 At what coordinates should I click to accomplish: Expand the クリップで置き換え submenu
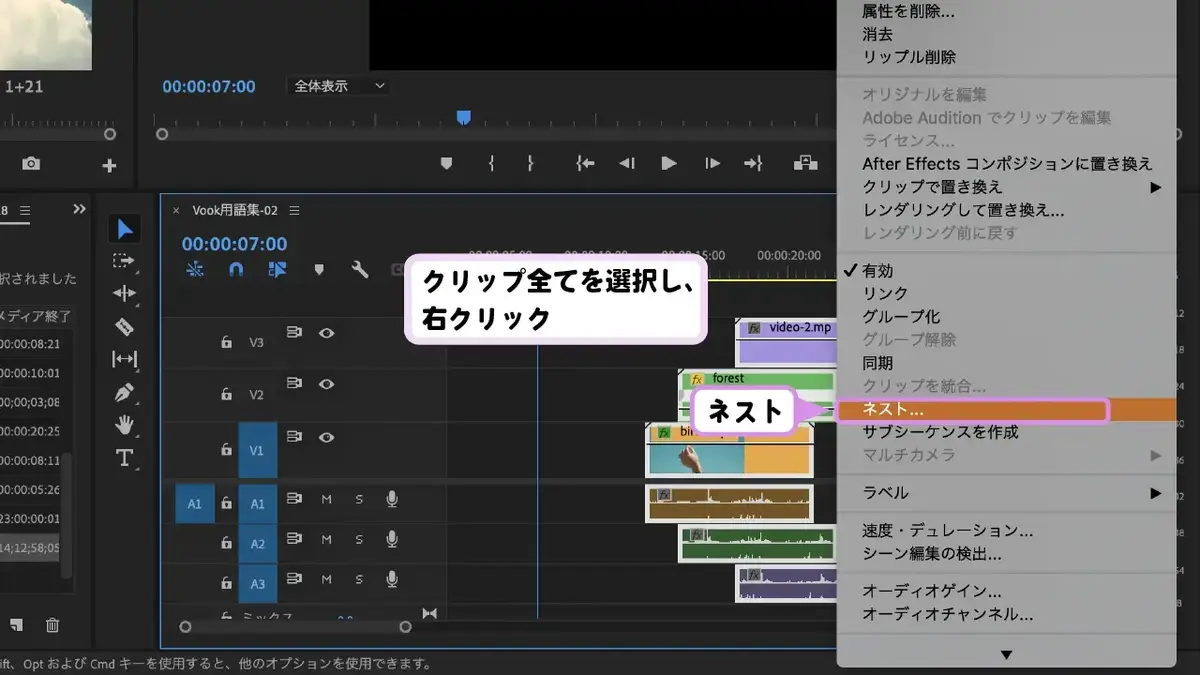(x=1006, y=186)
